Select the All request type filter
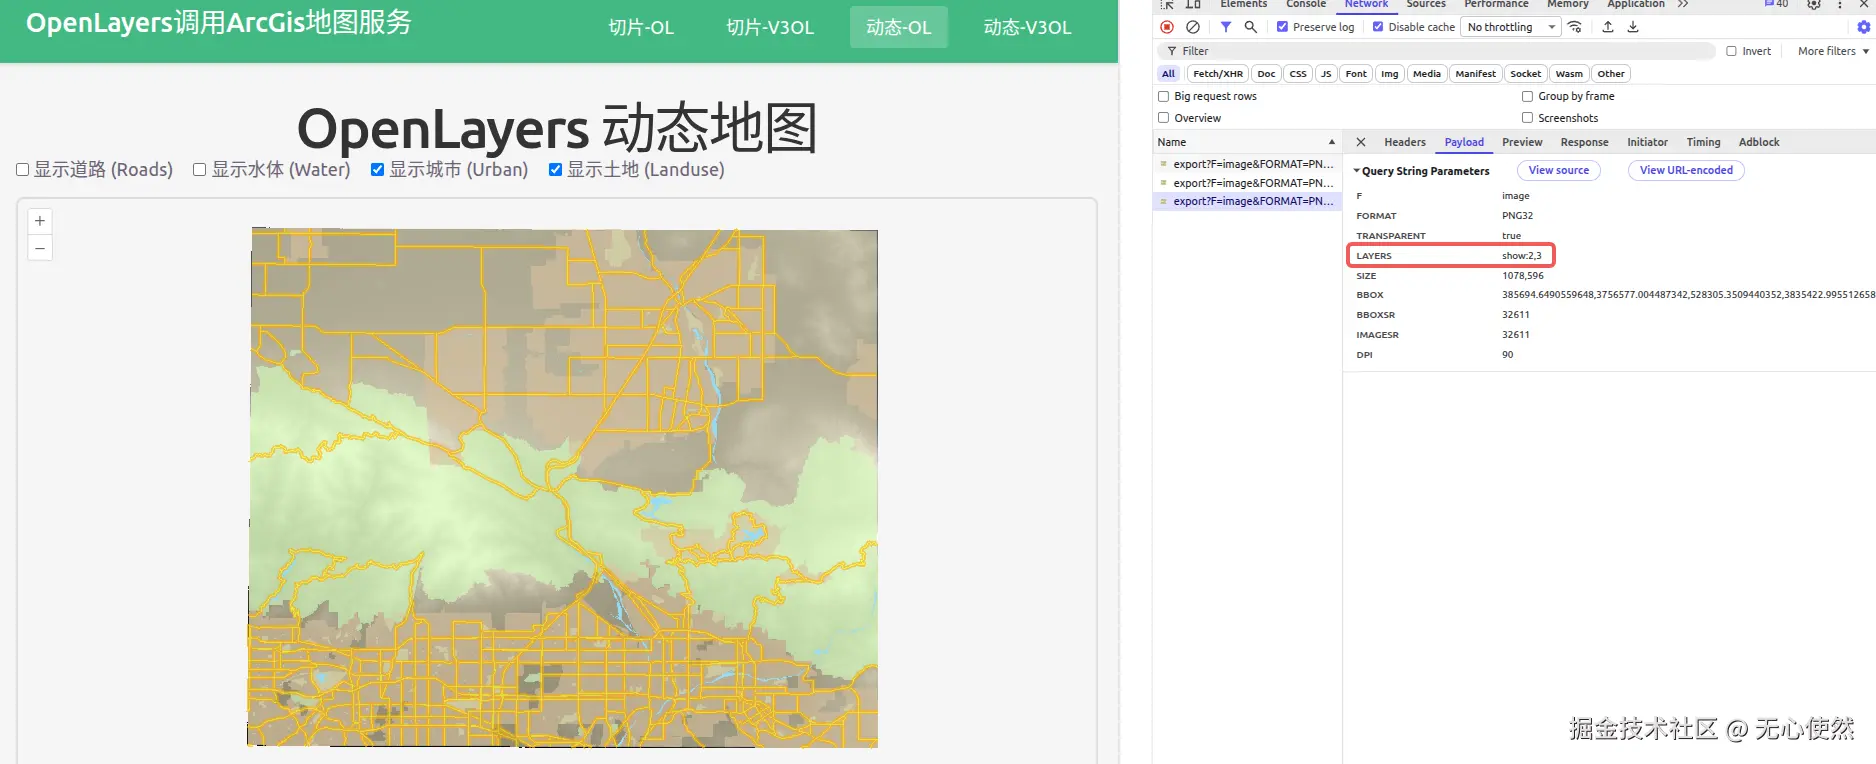 [x=1168, y=74]
